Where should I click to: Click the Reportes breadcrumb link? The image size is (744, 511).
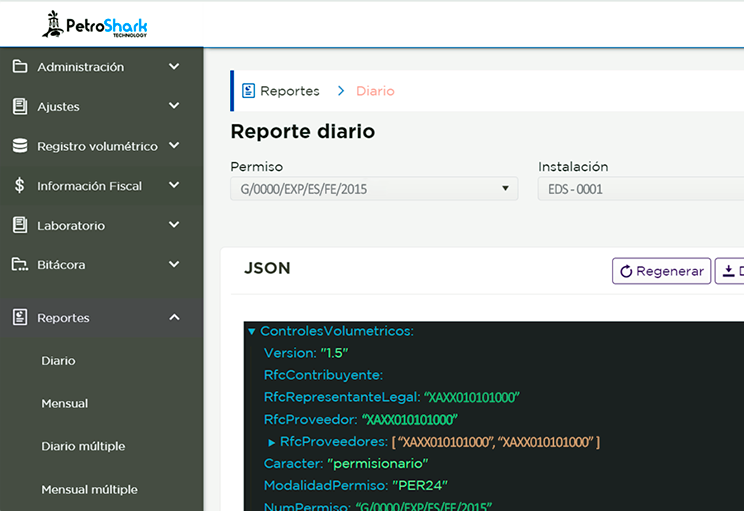(289, 91)
